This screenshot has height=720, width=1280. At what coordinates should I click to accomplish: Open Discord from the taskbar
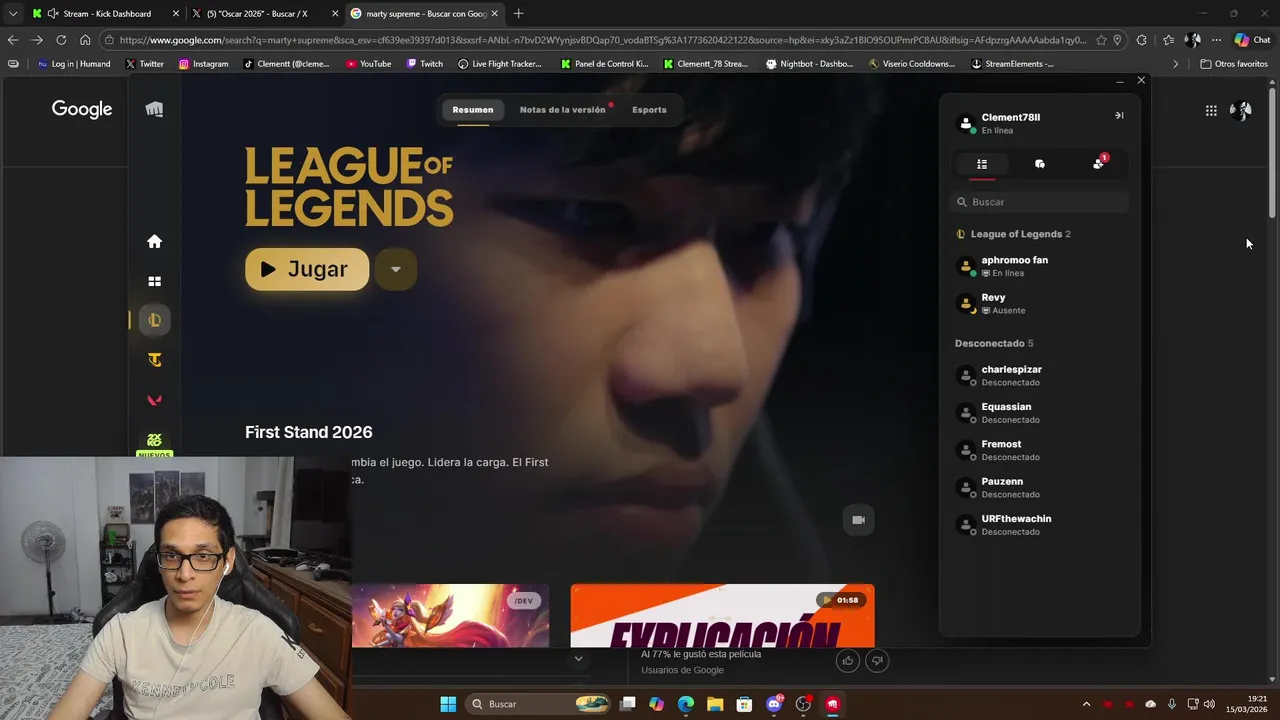(x=774, y=704)
